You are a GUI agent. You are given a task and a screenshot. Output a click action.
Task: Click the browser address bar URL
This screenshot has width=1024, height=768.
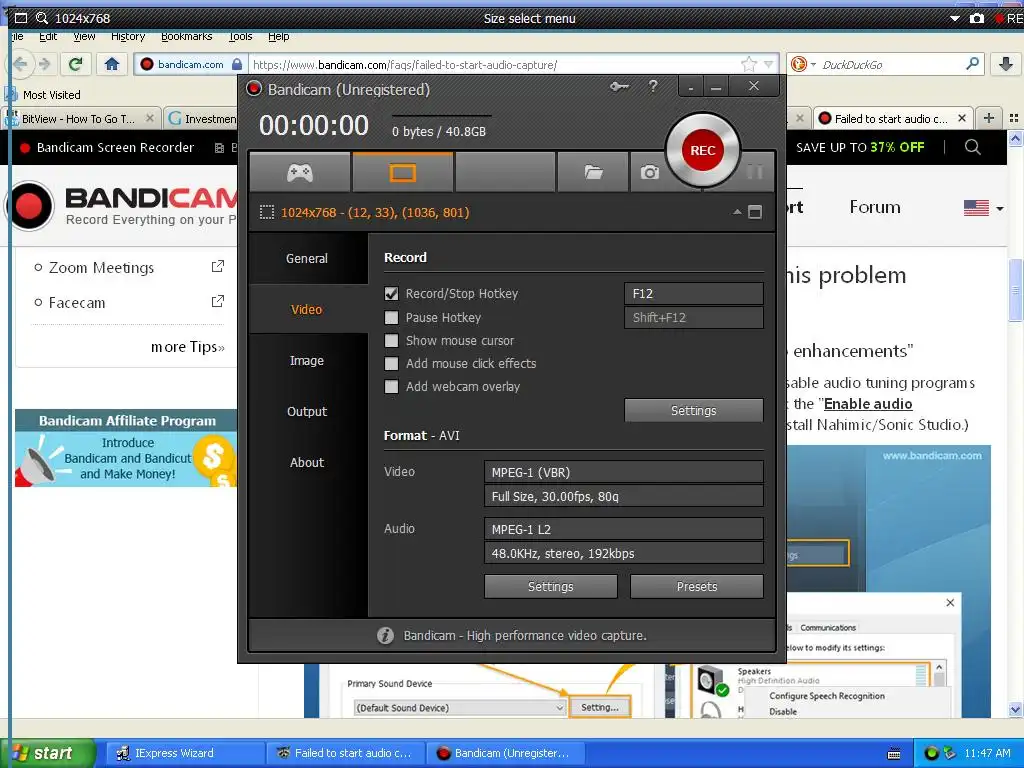(x=404, y=65)
